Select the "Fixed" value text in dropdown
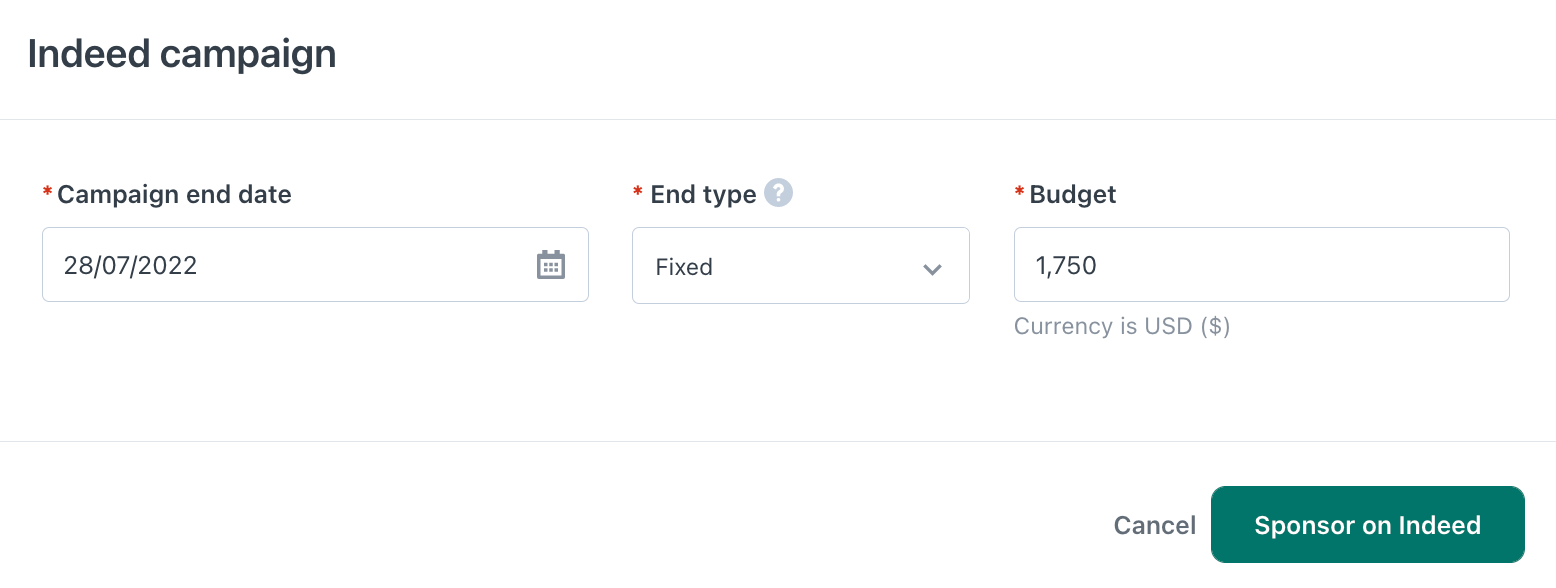 tap(684, 267)
